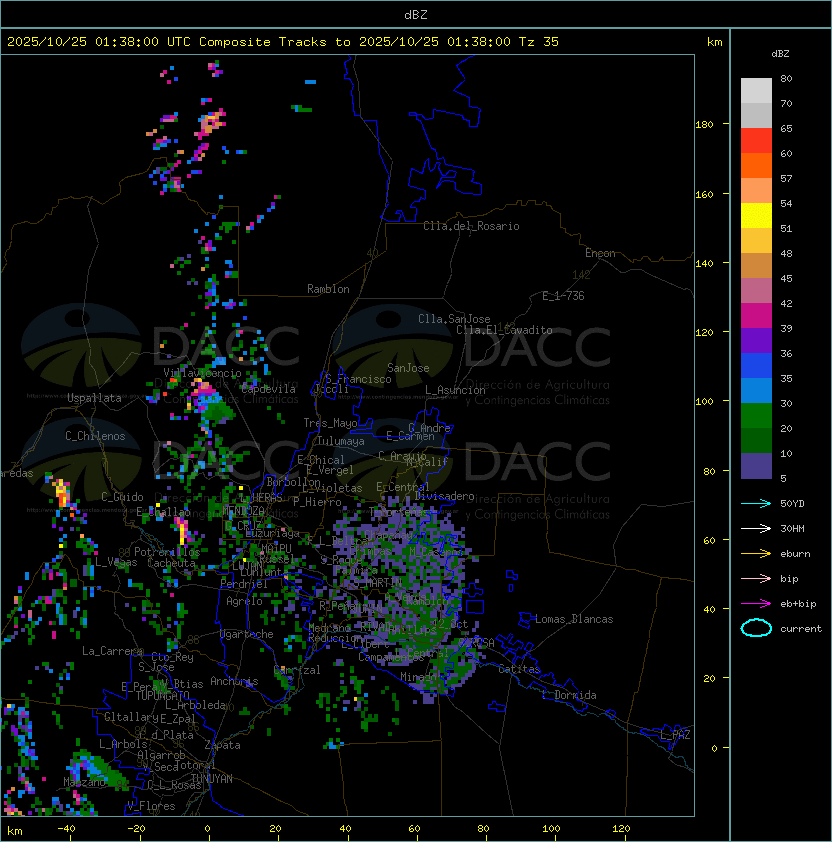
Task: Click the magenta swatch in the dBZ scale
Action: click(756, 316)
